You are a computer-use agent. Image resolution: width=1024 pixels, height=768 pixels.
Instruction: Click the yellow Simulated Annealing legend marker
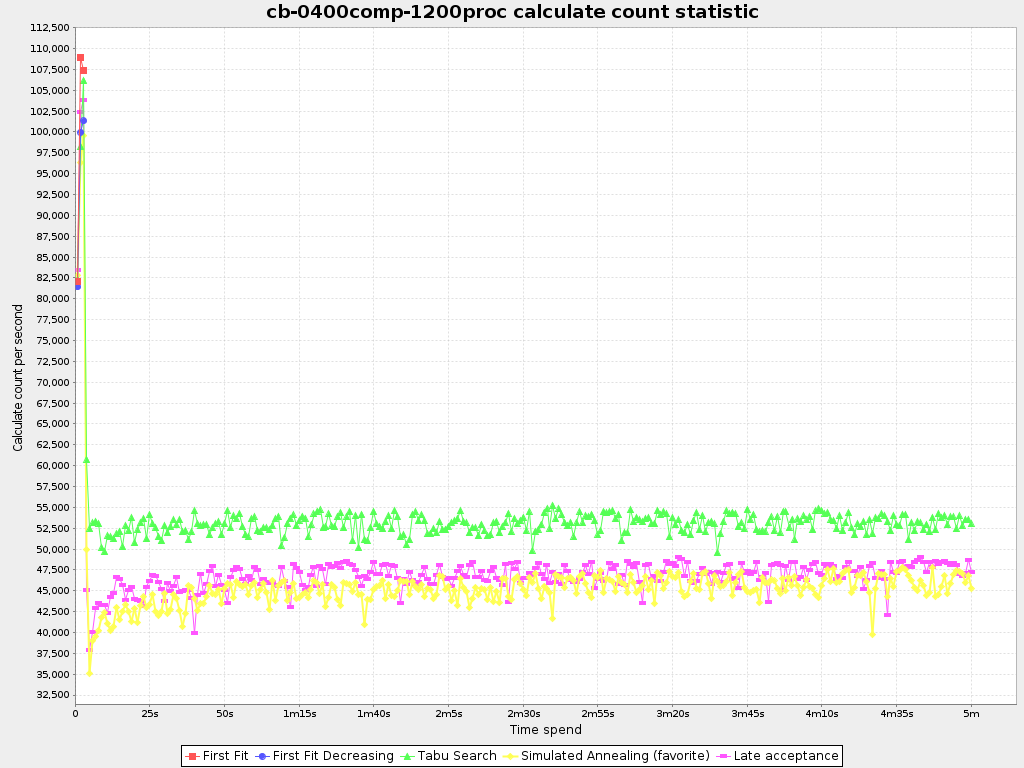point(510,756)
